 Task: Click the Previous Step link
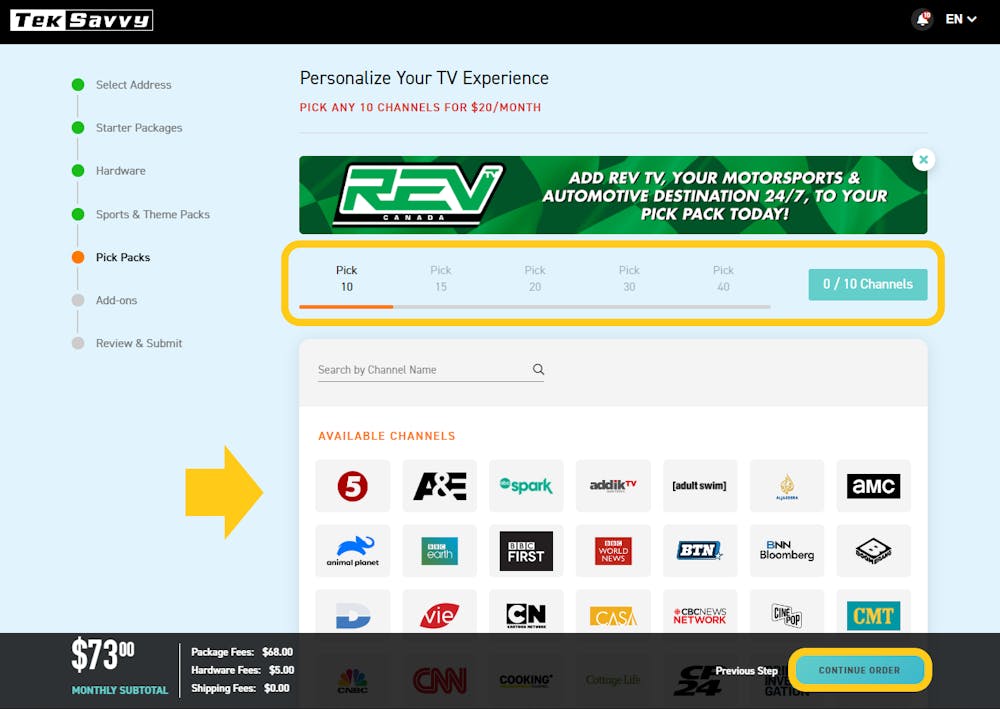click(746, 671)
